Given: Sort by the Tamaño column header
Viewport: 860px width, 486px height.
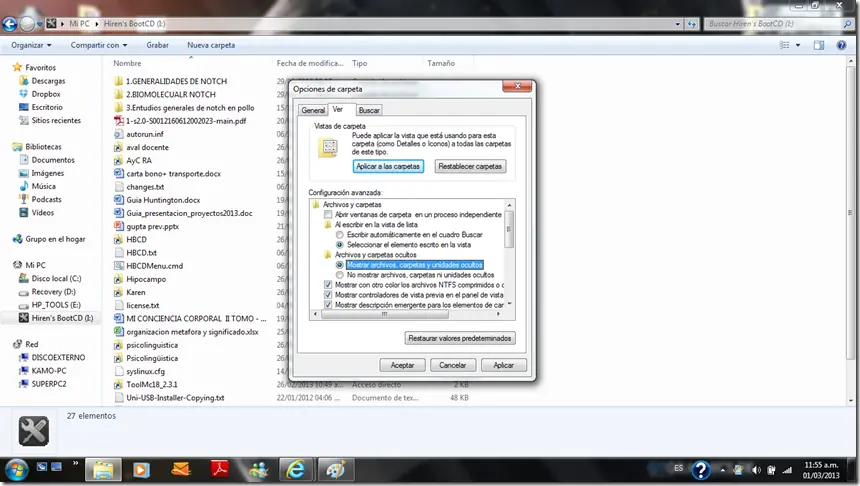Looking at the screenshot, I should [x=441, y=63].
